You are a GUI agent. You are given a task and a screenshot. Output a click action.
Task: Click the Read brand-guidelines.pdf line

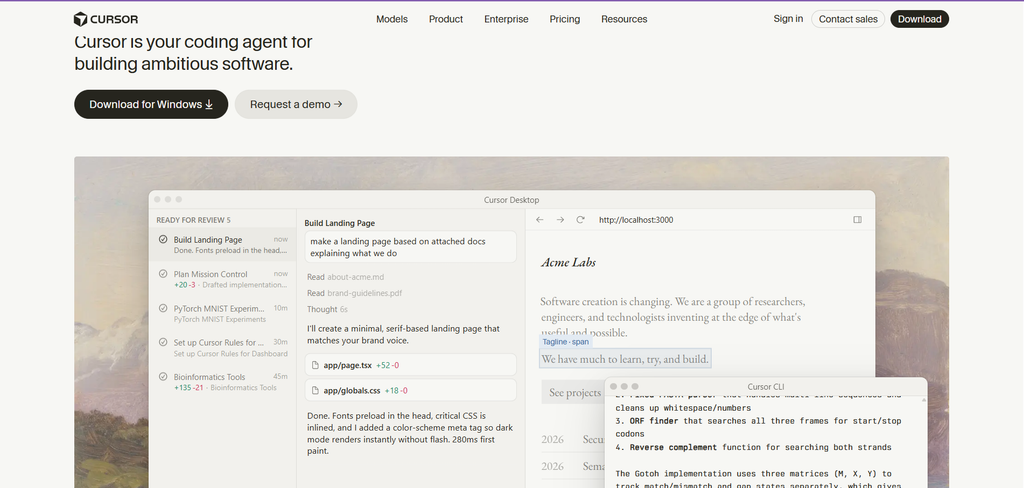point(355,293)
